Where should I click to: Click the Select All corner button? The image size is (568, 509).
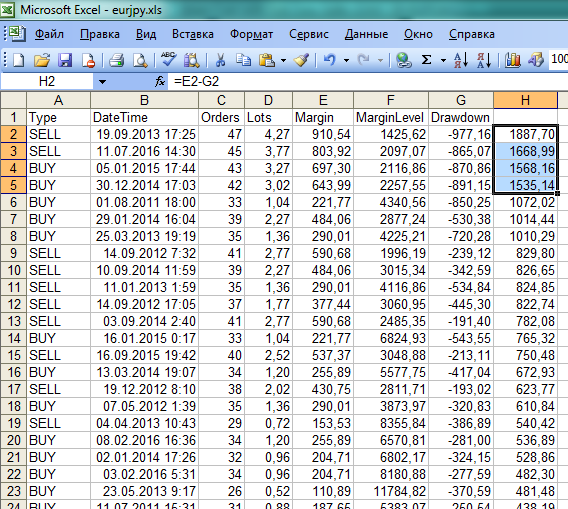(13, 100)
